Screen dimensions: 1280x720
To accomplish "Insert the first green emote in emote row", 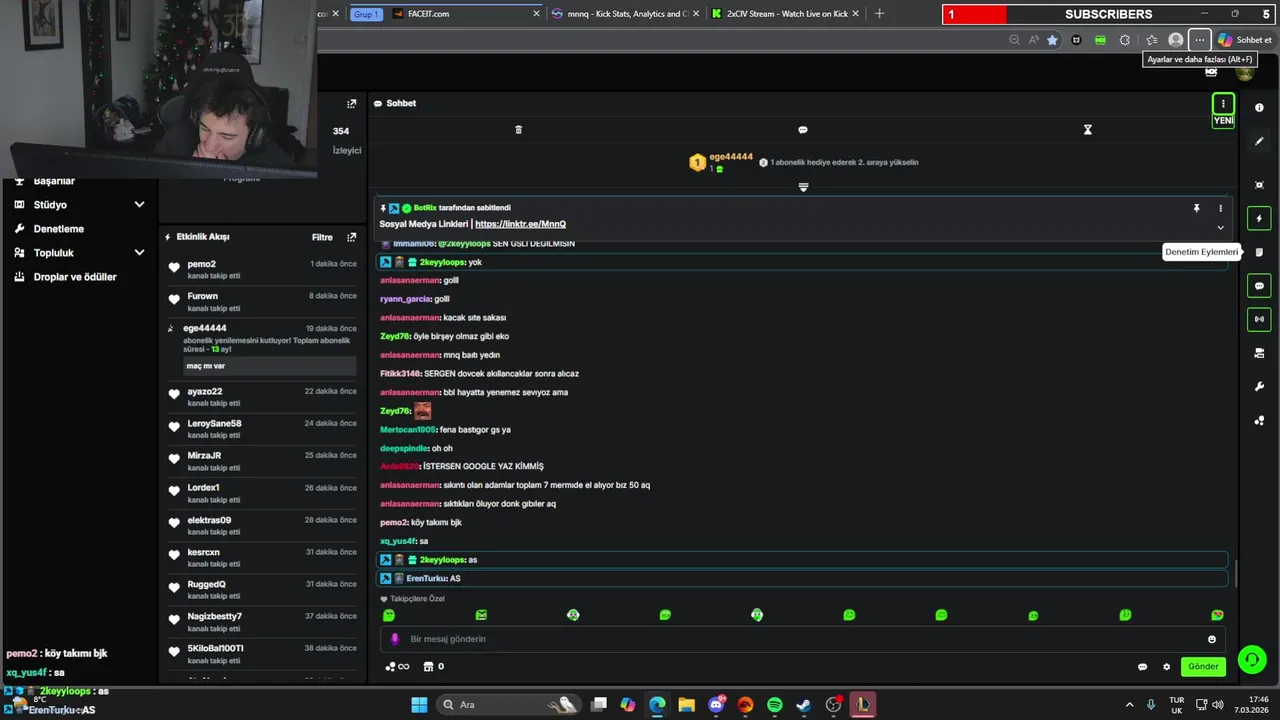I will click(389, 615).
